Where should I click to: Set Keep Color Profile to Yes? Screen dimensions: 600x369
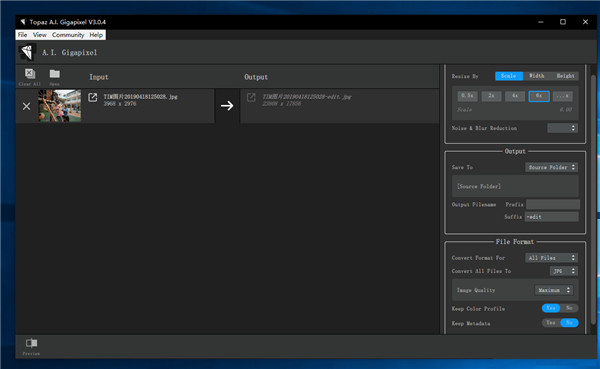tap(551, 308)
